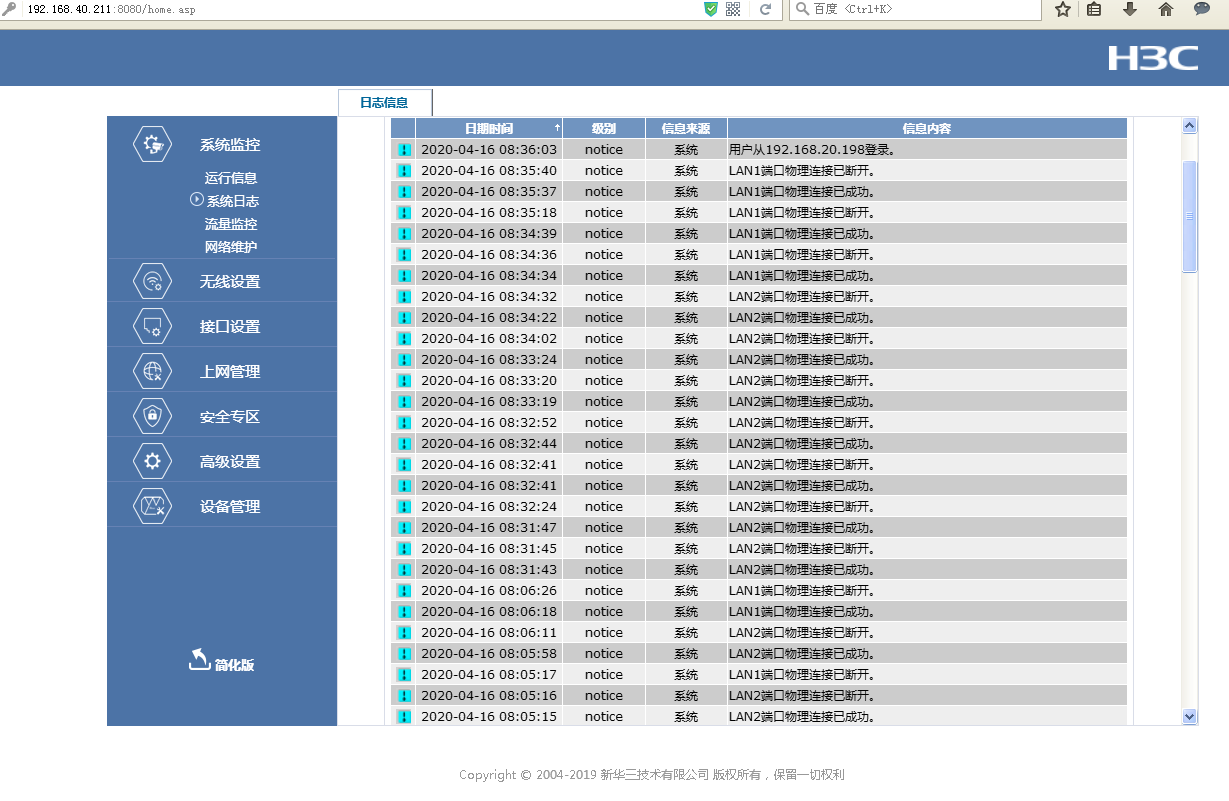Expand the 无线设置 menu label
The height and width of the screenshot is (801, 1229).
(x=230, y=282)
